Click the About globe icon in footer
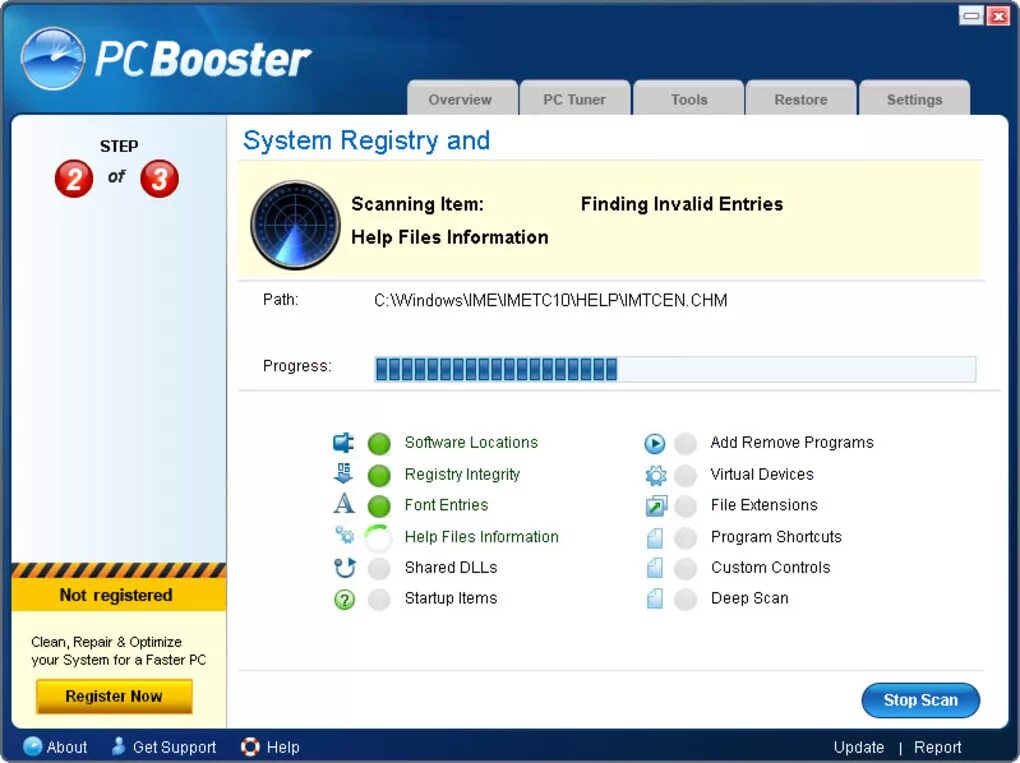Image resolution: width=1020 pixels, height=763 pixels. click(x=33, y=746)
